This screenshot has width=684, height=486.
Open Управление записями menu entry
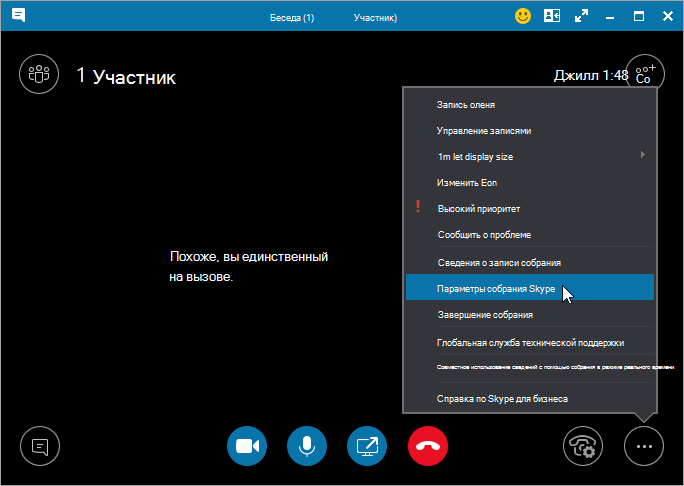point(530,131)
